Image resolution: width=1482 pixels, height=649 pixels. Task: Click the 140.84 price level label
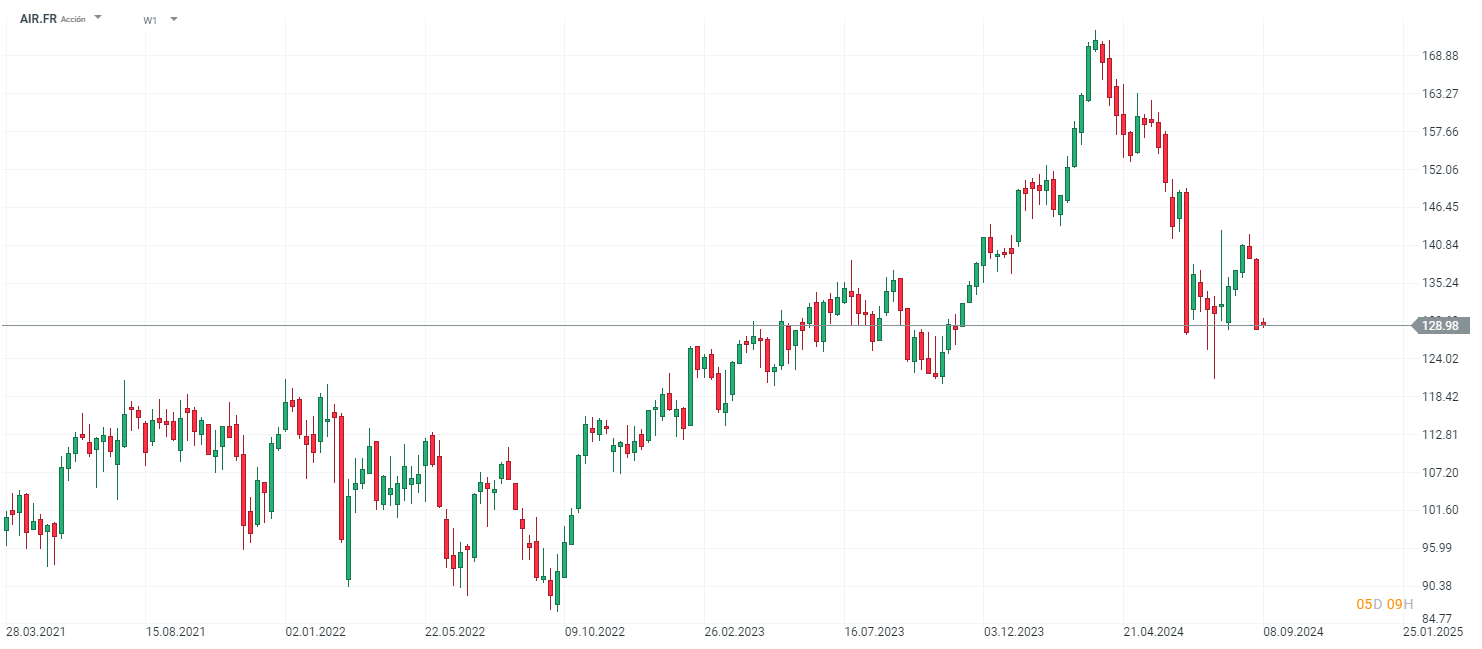pyautogui.click(x=1439, y=245)
